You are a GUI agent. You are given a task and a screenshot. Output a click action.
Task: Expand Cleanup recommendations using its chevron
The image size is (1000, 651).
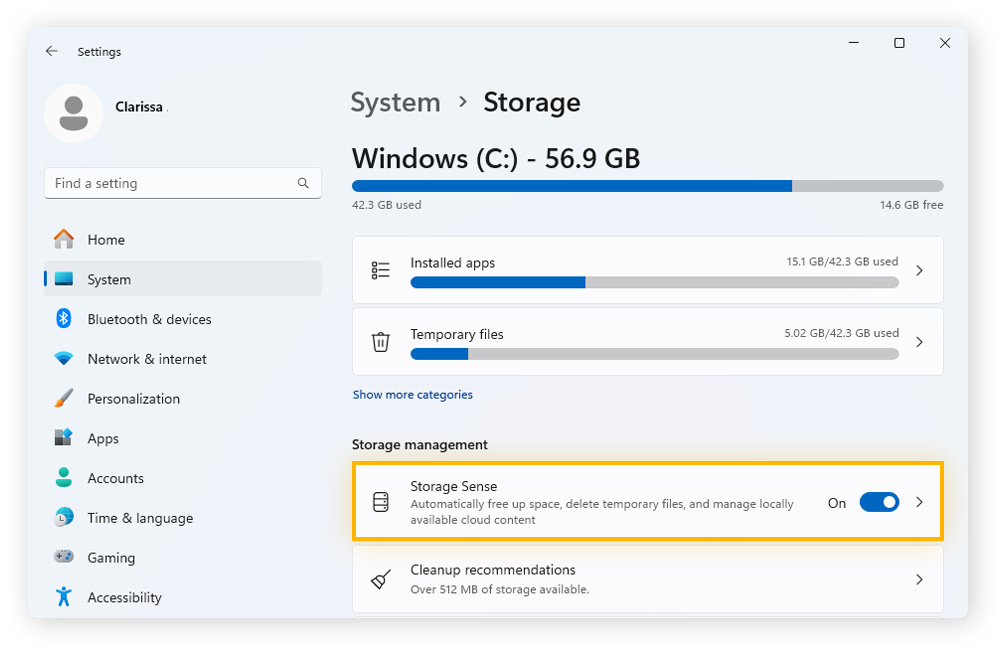919,578
